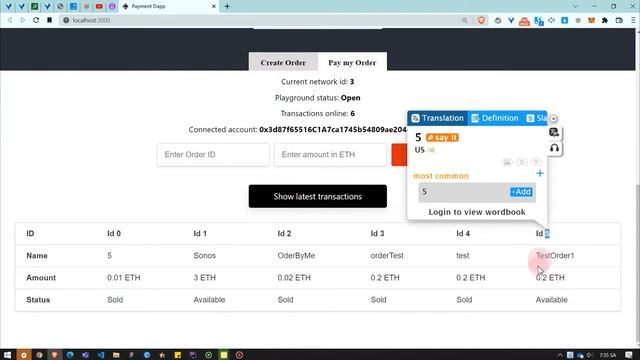Viewport: 640px width, 360px height.
Task: Click the orderTest name cell
Action: click(x=387, y=256)
